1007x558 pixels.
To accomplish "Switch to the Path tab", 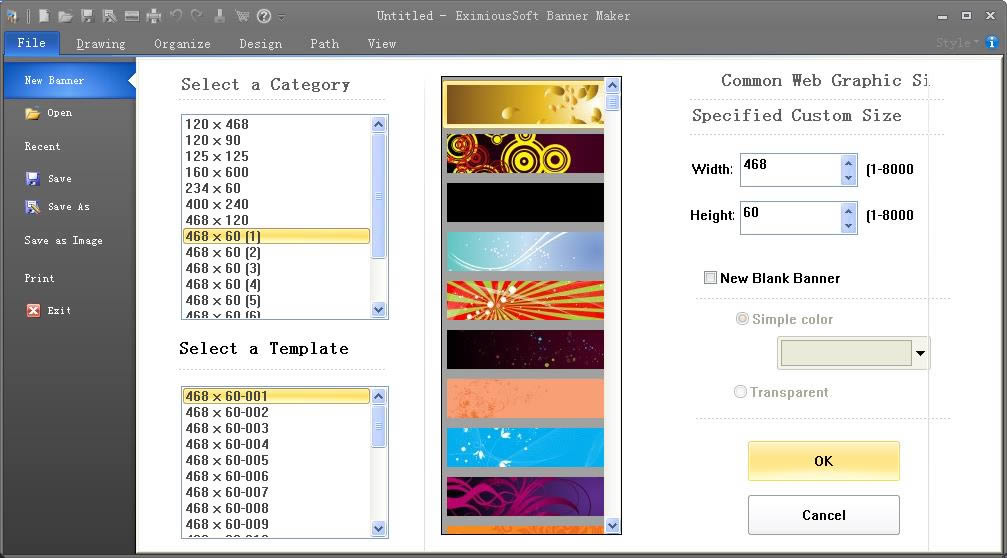I will click(324, 44).
